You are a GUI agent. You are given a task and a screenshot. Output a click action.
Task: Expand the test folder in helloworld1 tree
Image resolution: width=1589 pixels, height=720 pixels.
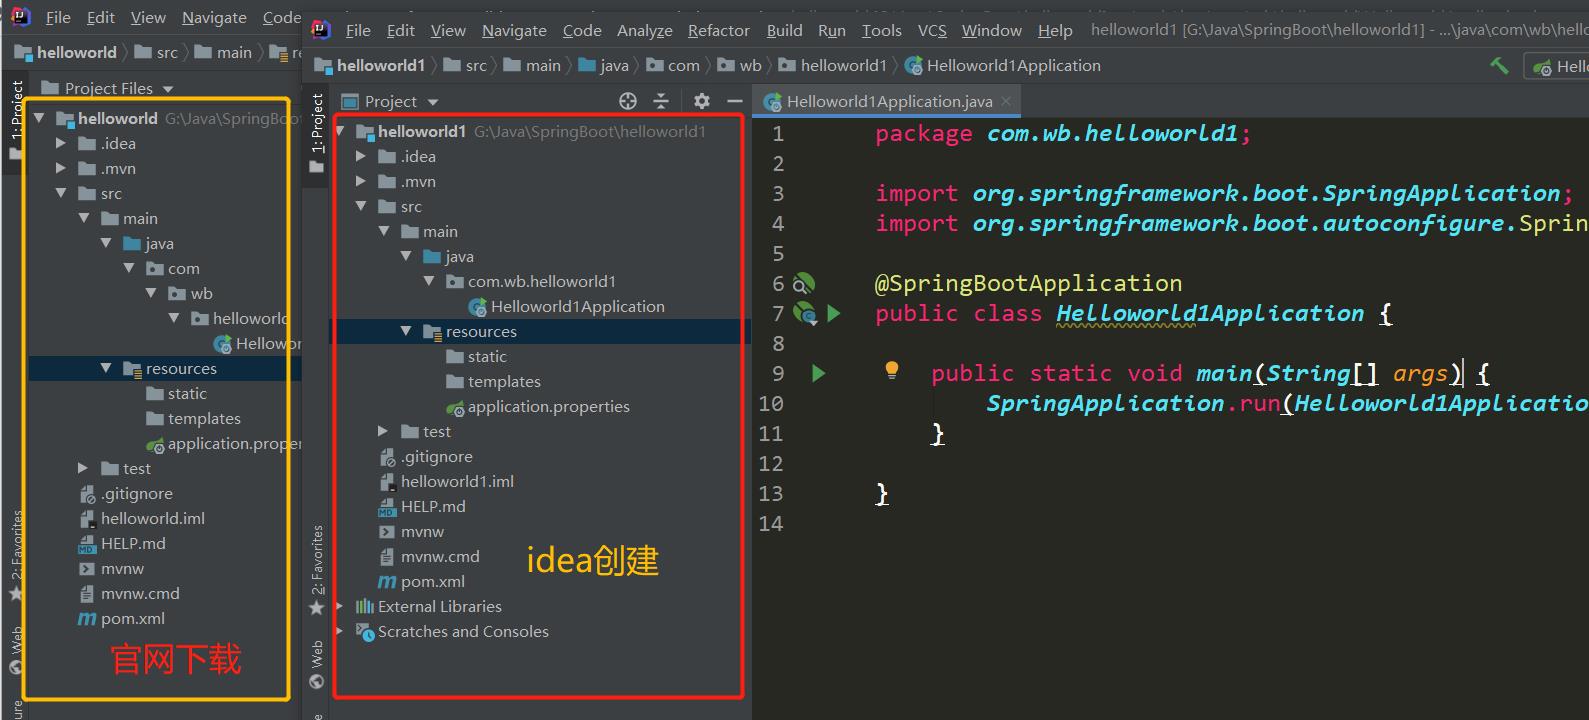[x=383, y=431]
